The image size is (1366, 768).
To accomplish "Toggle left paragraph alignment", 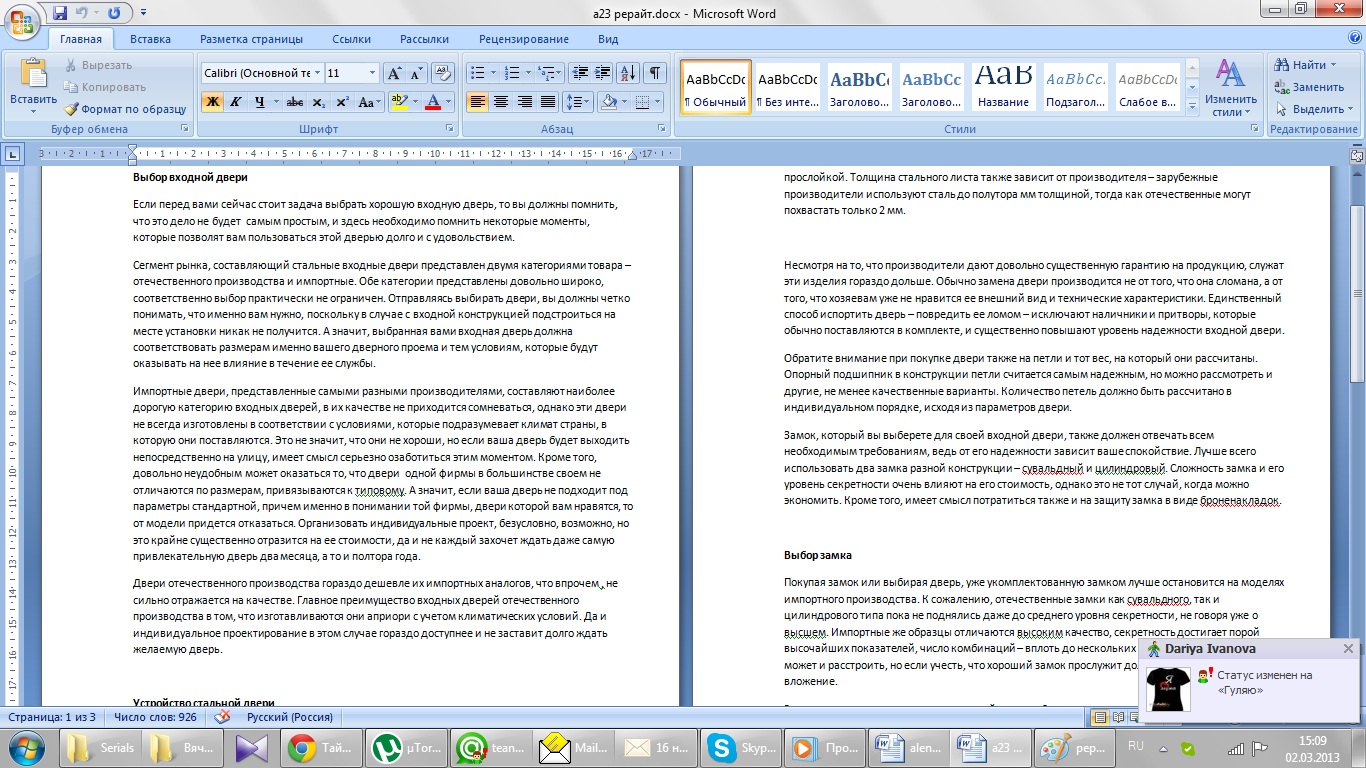I will pos(478,102).
